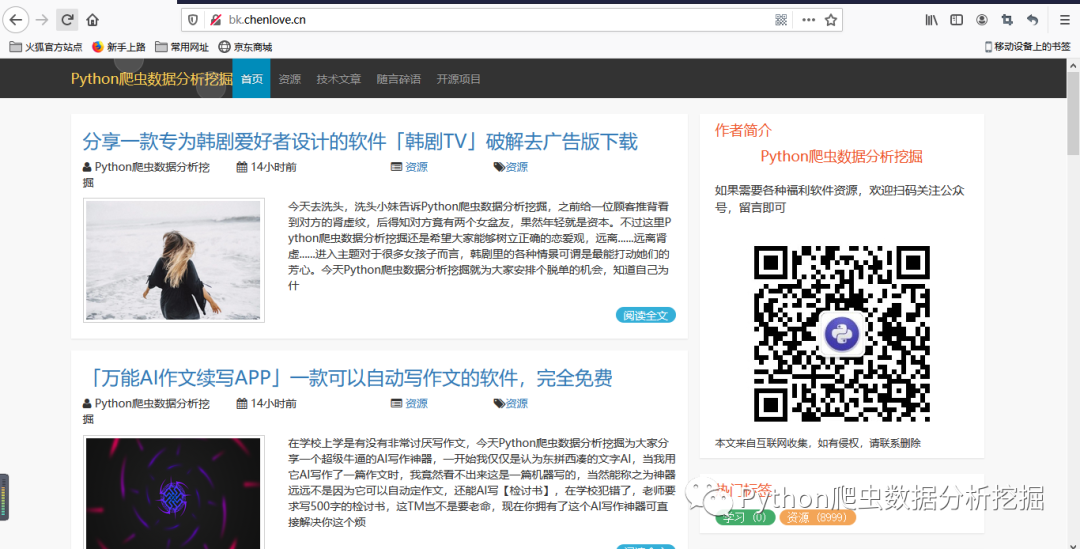Click 资源 category link with list icon in 韩剧TV post
Viewport: 1080px width, 549px height.
416,167
